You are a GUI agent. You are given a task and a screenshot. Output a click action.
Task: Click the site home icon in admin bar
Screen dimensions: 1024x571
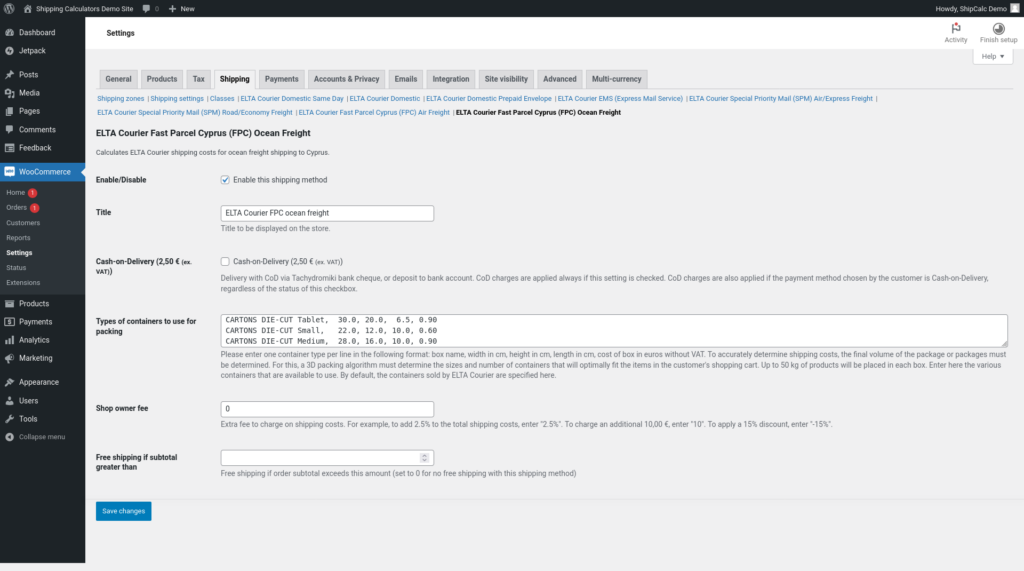click(27, 8)
